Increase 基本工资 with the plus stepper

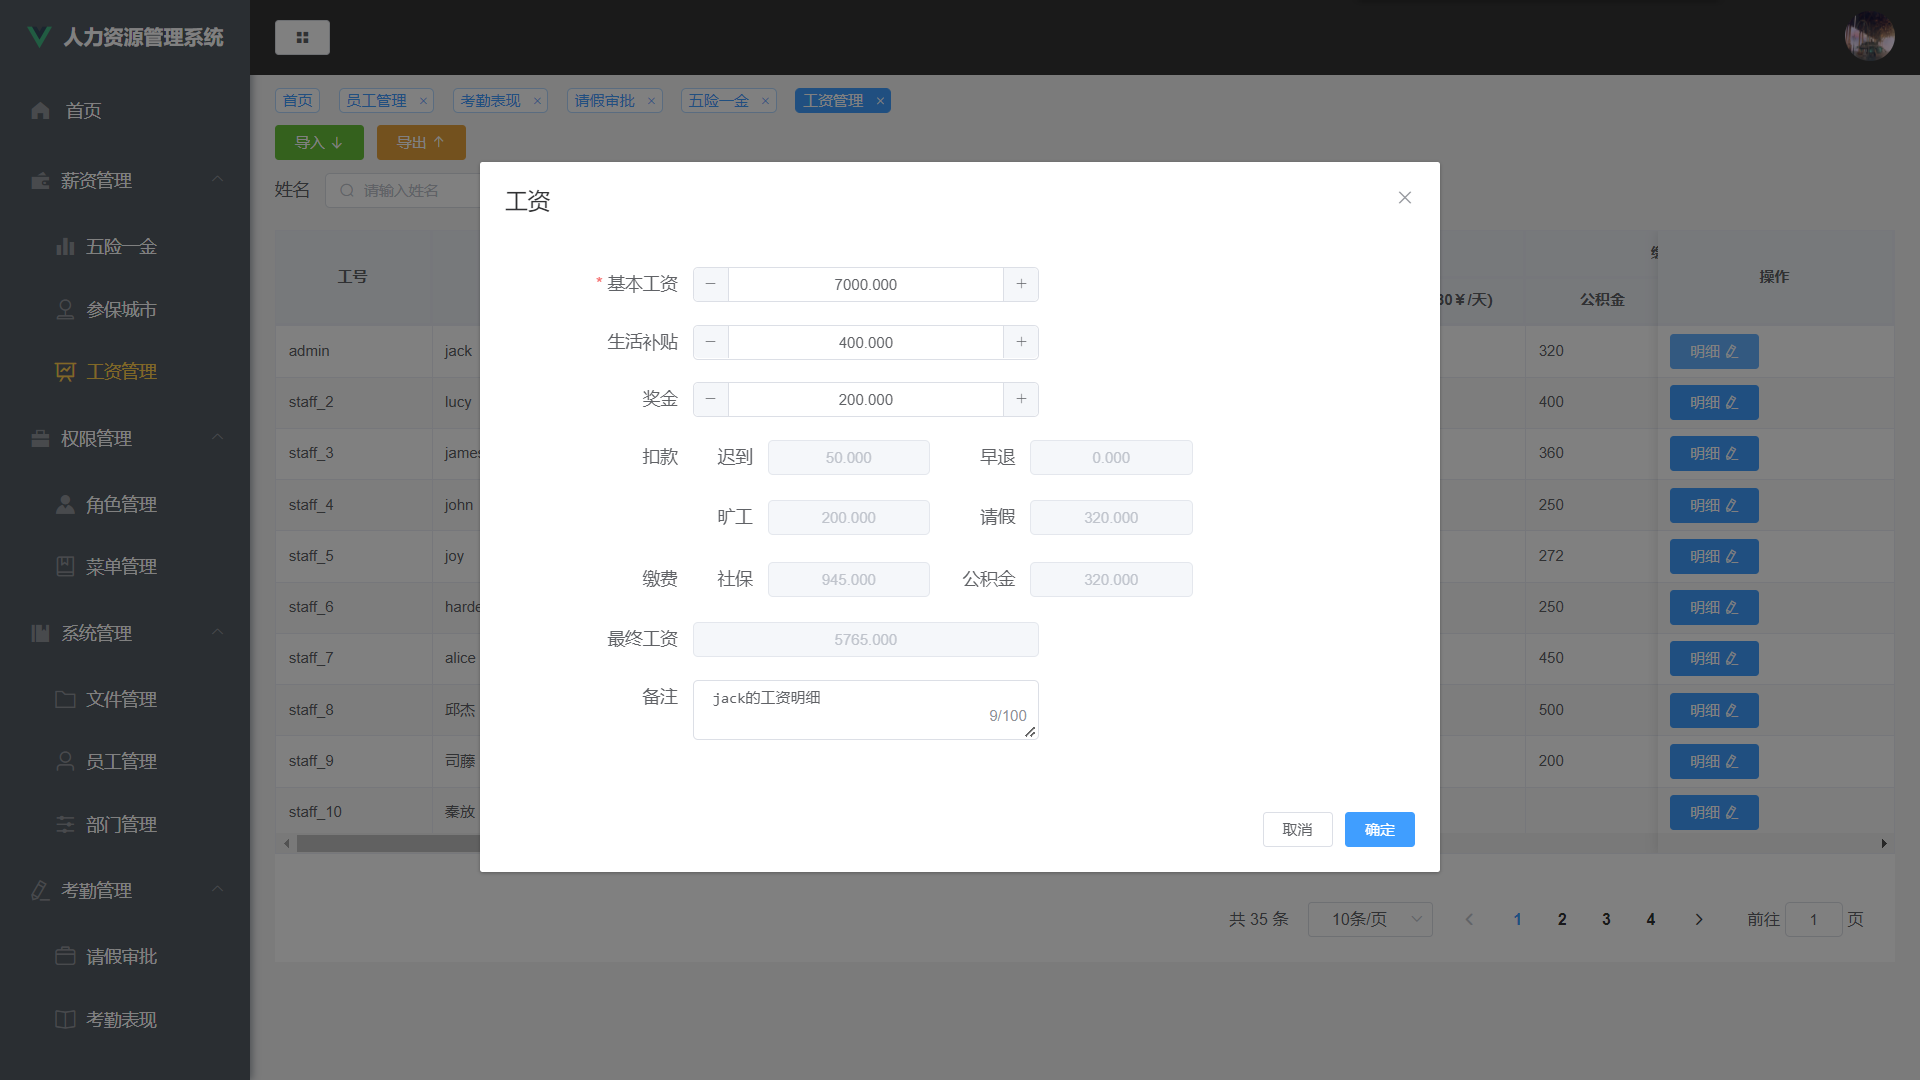pos(1020,284)
